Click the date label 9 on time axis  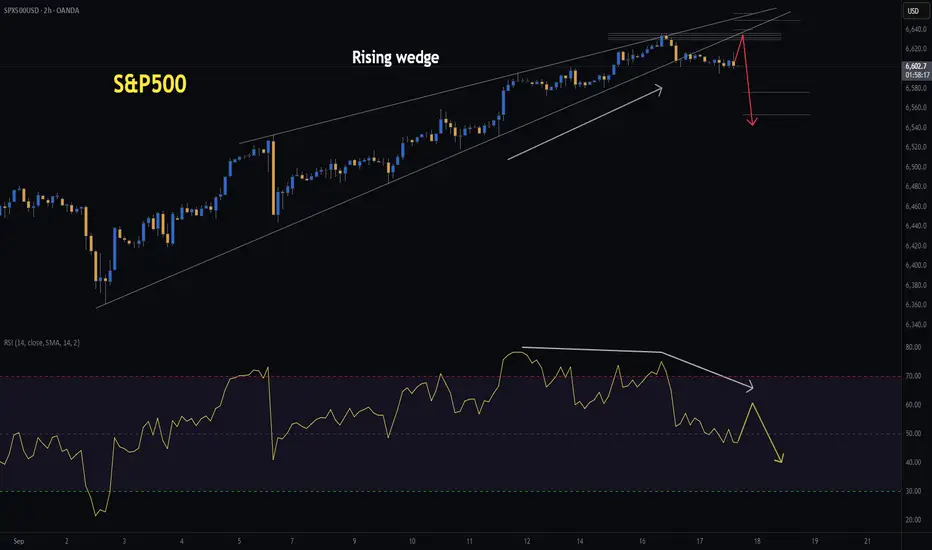354,541
